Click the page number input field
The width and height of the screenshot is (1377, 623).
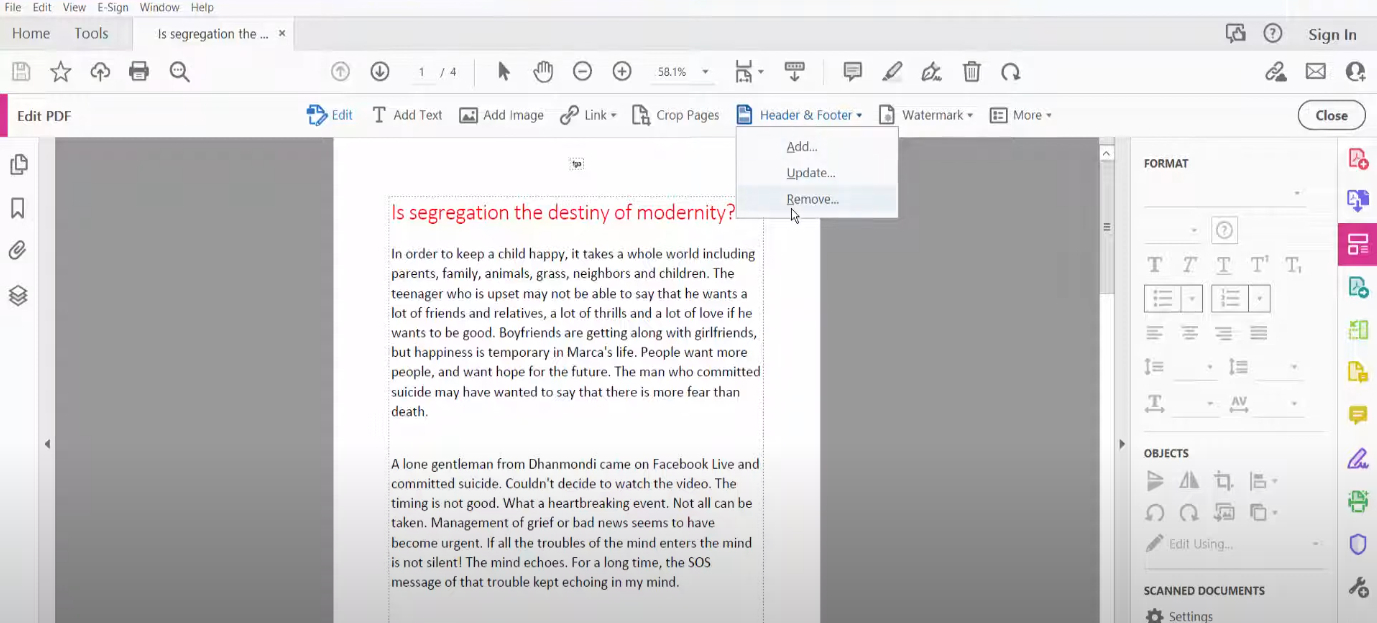click(x=422, y=72)
